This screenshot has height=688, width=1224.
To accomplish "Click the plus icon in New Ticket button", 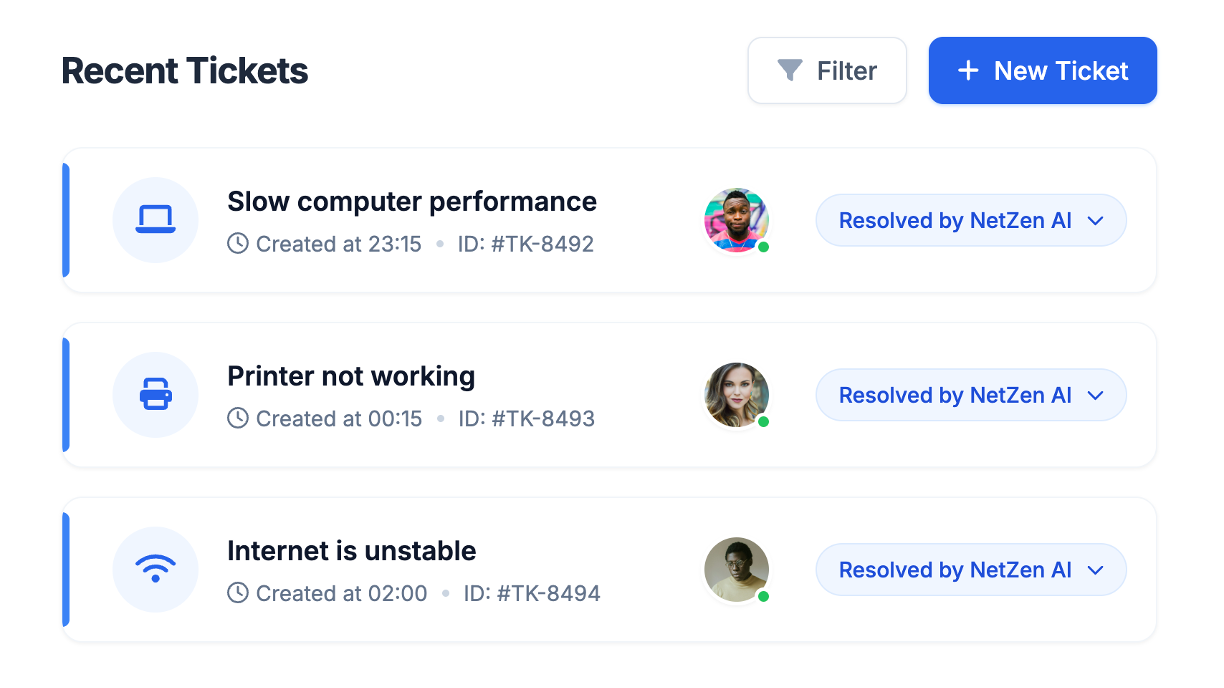I will pyautogui.click(x=966, y=70).
